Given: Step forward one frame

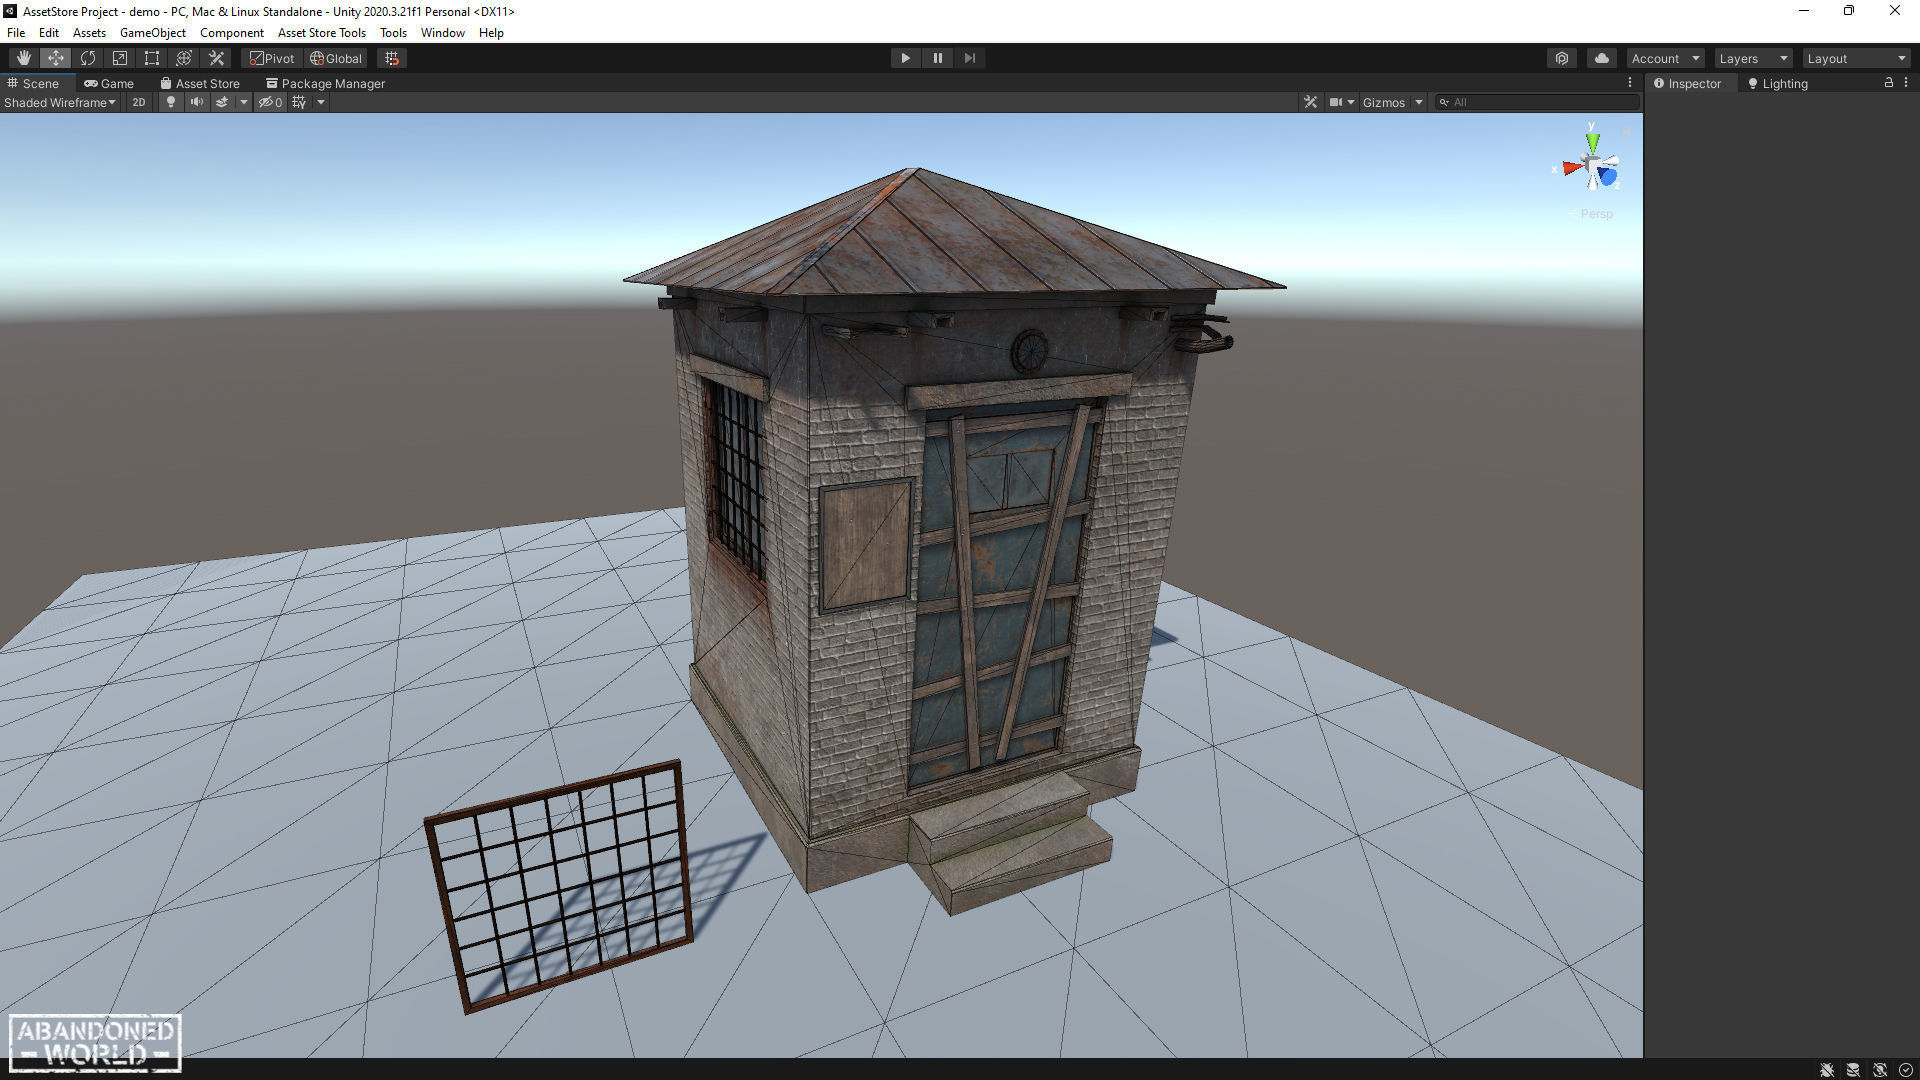Looking at the screenshot, I should (x=969, y=58).
